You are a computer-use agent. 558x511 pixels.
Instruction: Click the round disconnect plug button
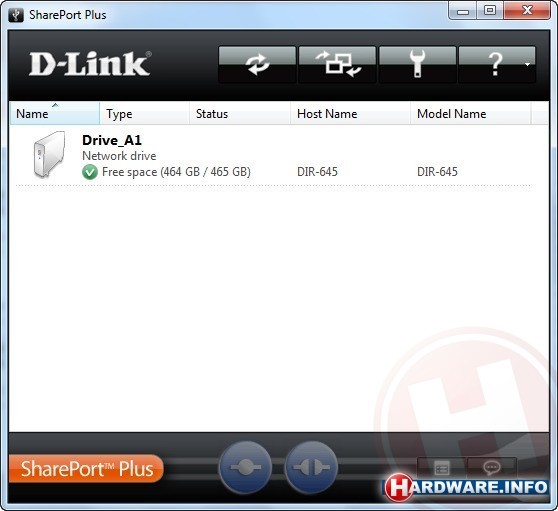coord(311,467)
